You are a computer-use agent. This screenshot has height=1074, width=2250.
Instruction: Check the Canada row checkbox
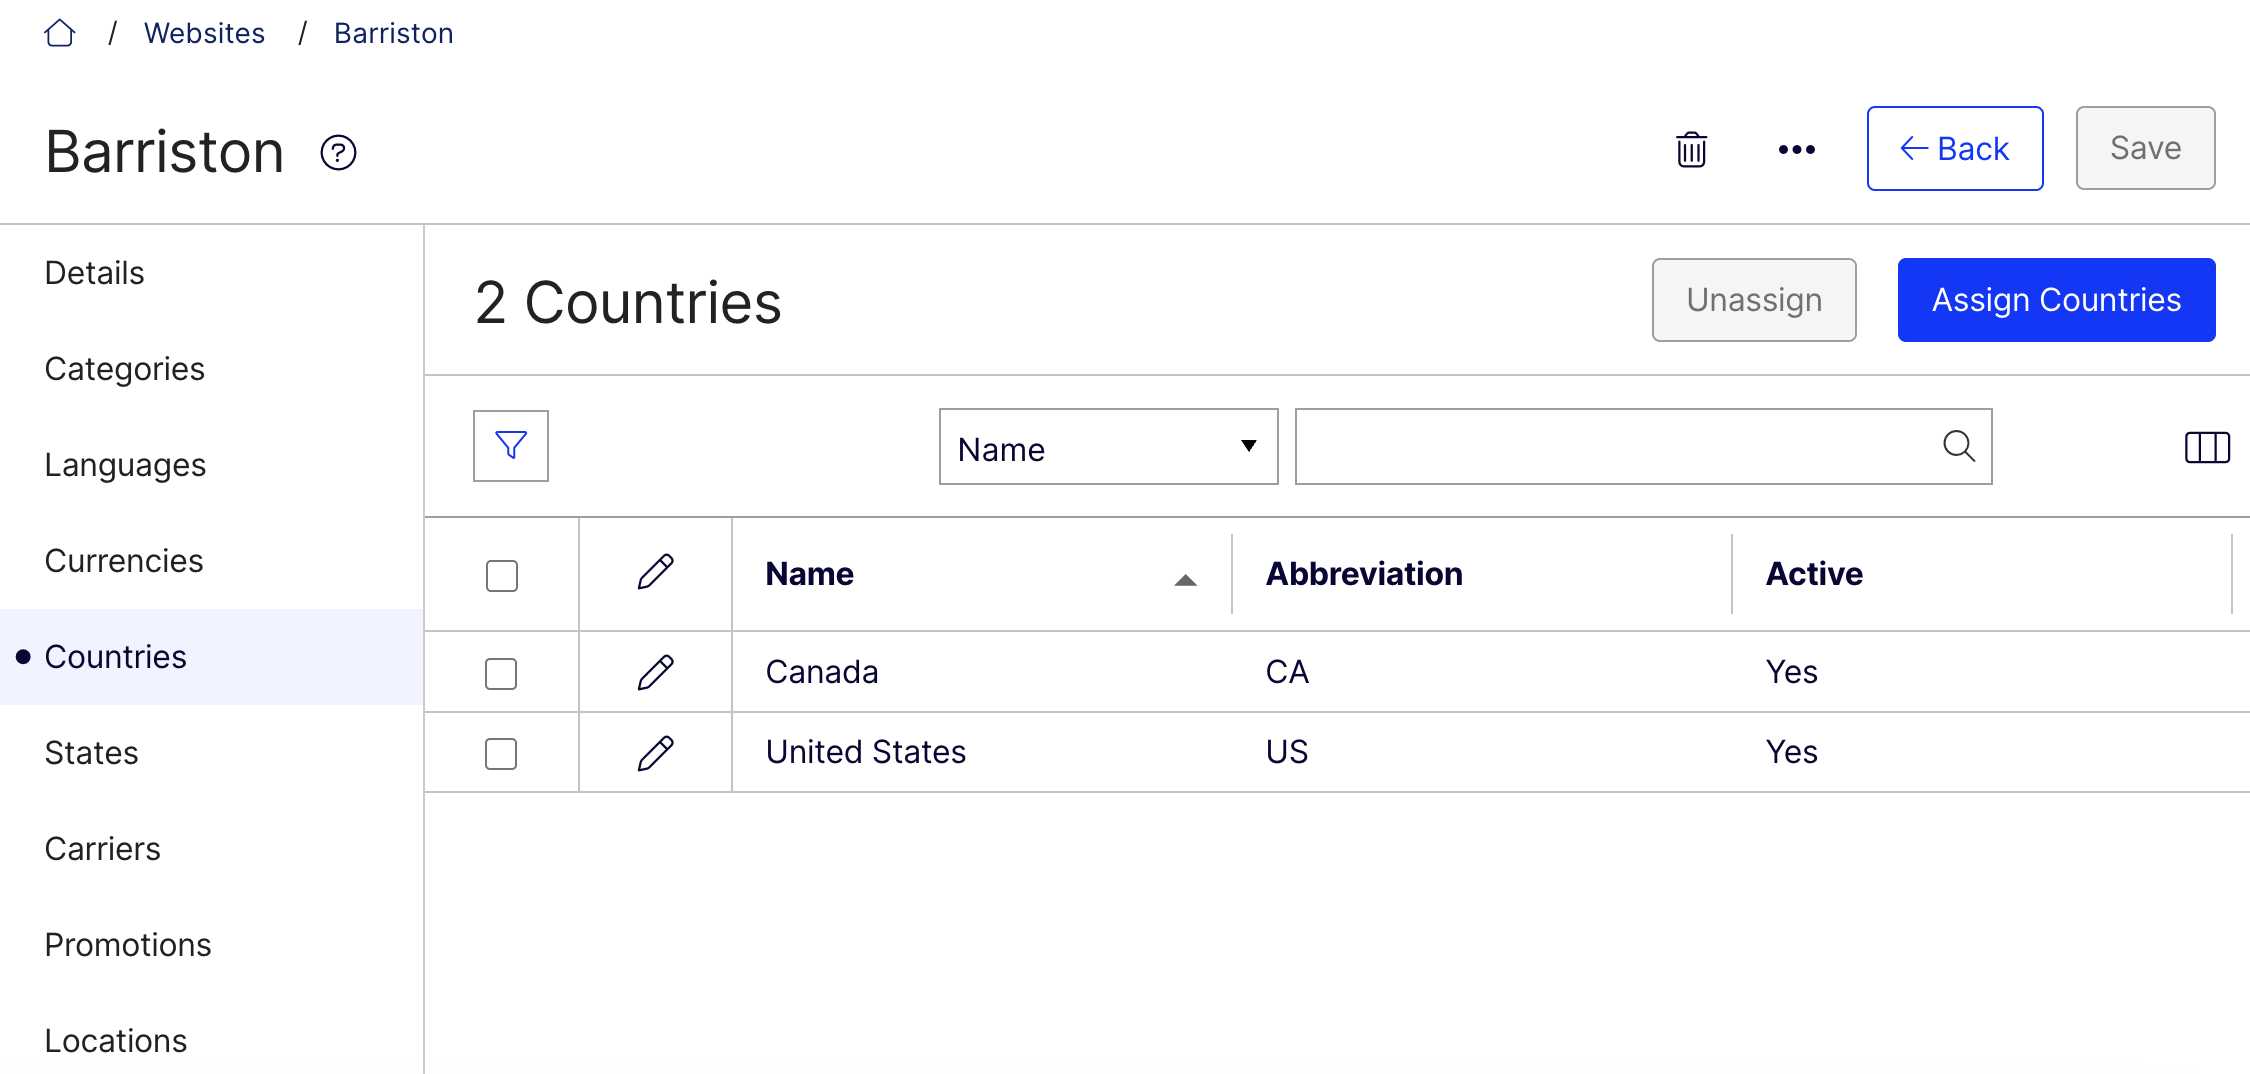(x=501, y=673)
